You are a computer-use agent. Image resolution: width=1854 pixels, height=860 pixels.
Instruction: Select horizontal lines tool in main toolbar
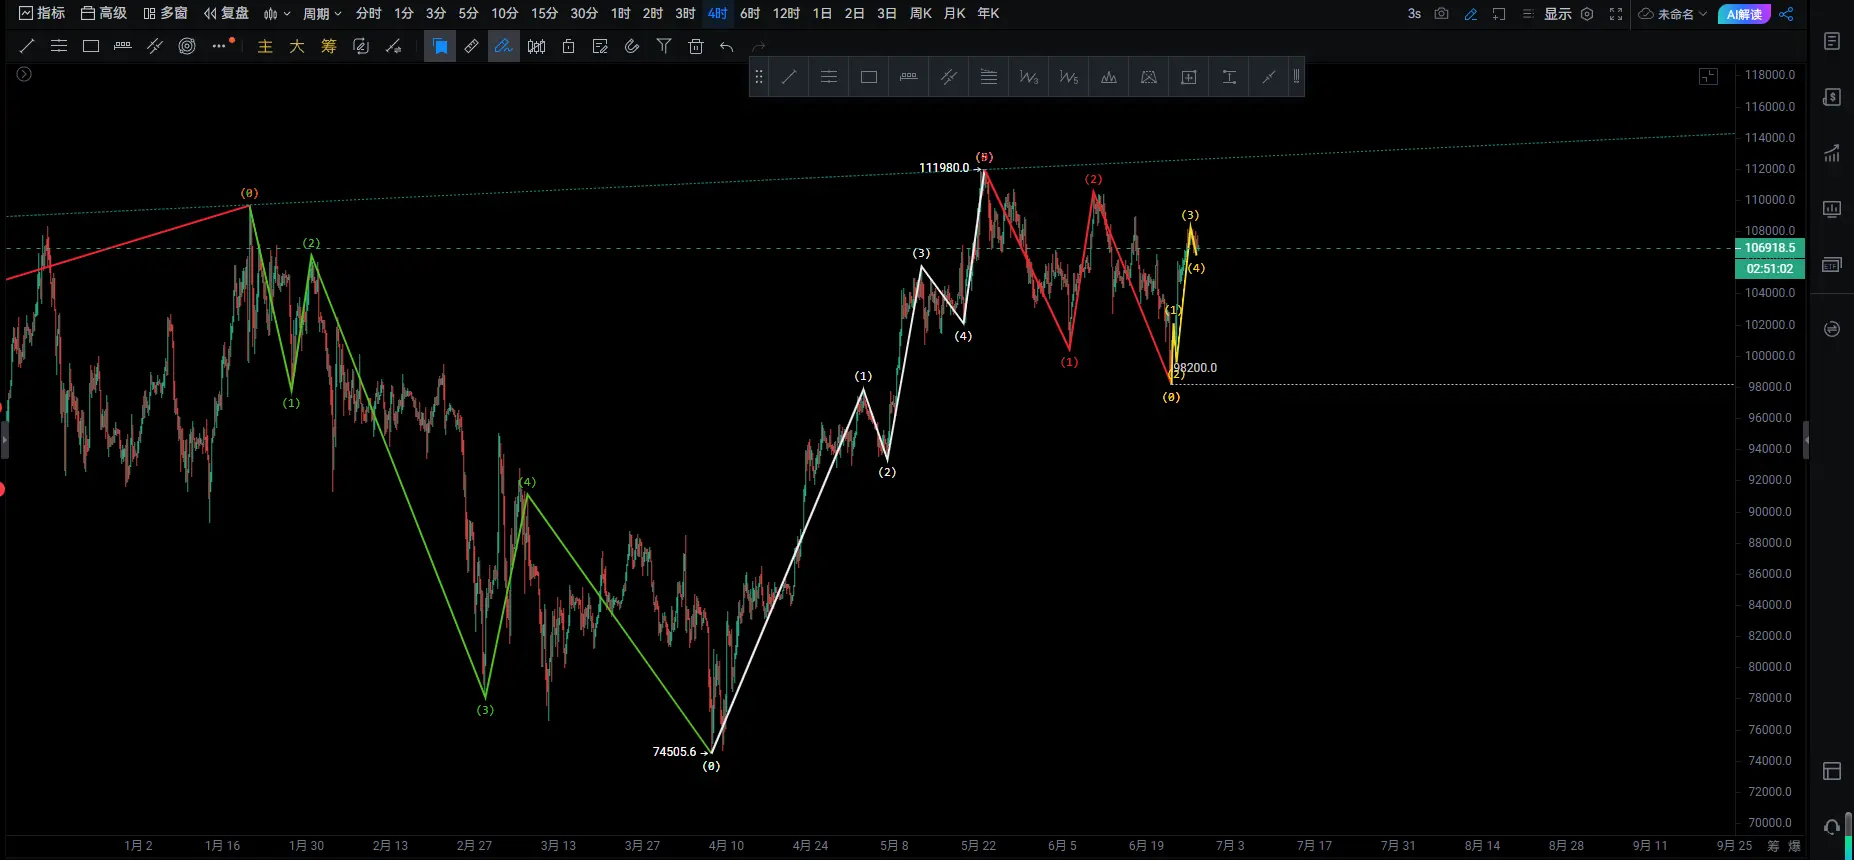point(59,46)
